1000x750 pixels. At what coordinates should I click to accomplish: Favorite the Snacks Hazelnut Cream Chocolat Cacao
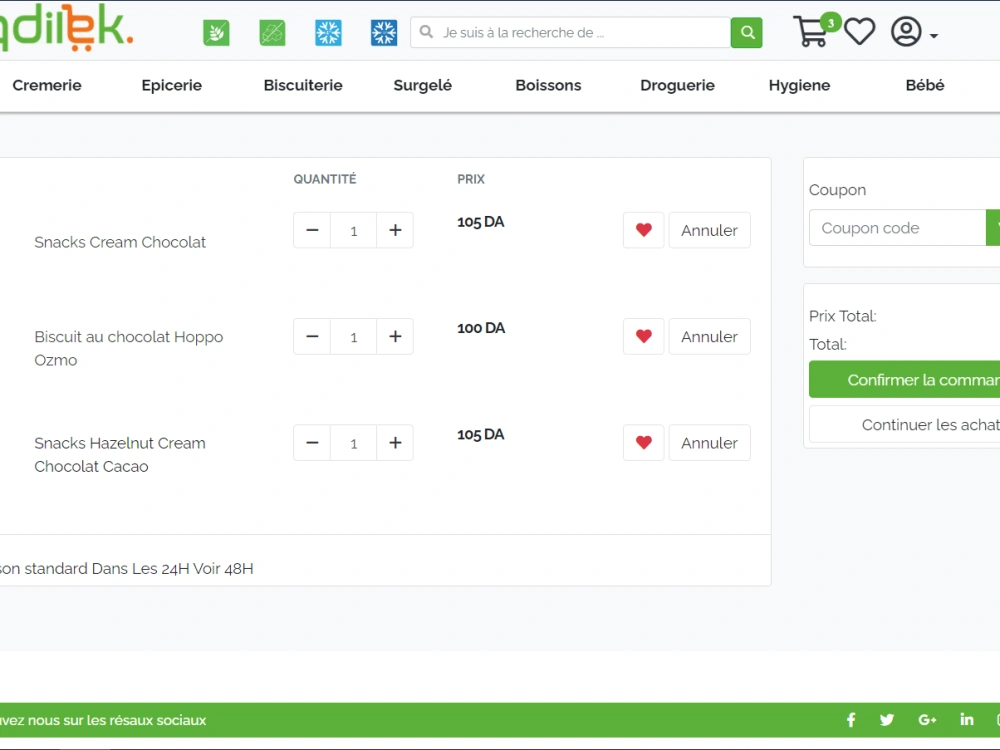click(643, 442)
